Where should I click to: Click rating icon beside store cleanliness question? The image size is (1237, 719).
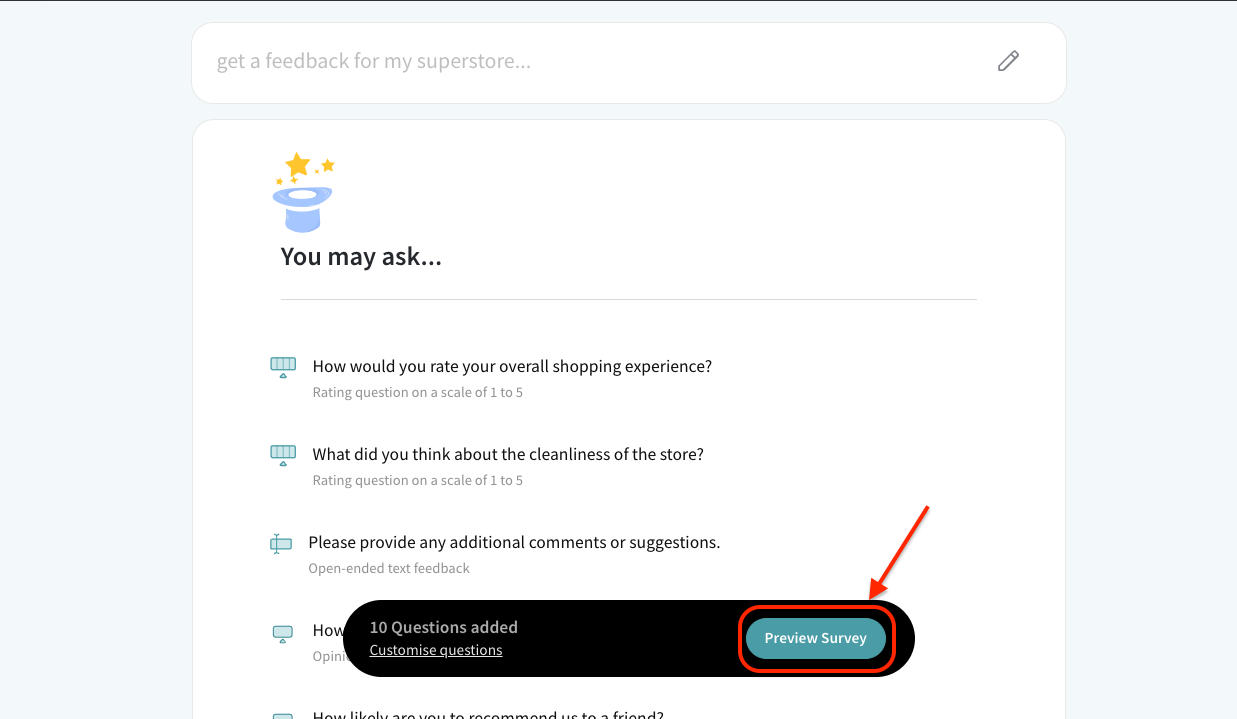tap(283, 455)
